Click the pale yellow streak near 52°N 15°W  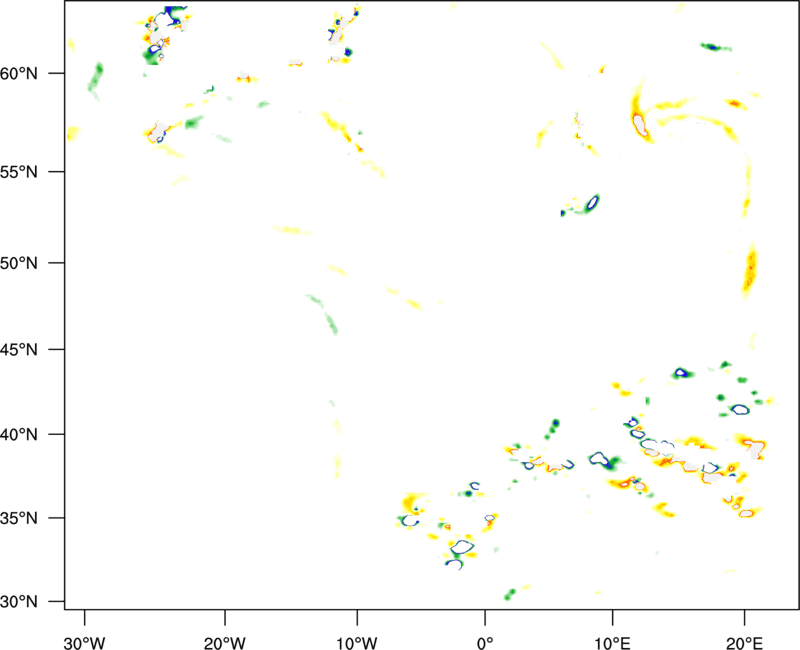[x=292, y=231]
